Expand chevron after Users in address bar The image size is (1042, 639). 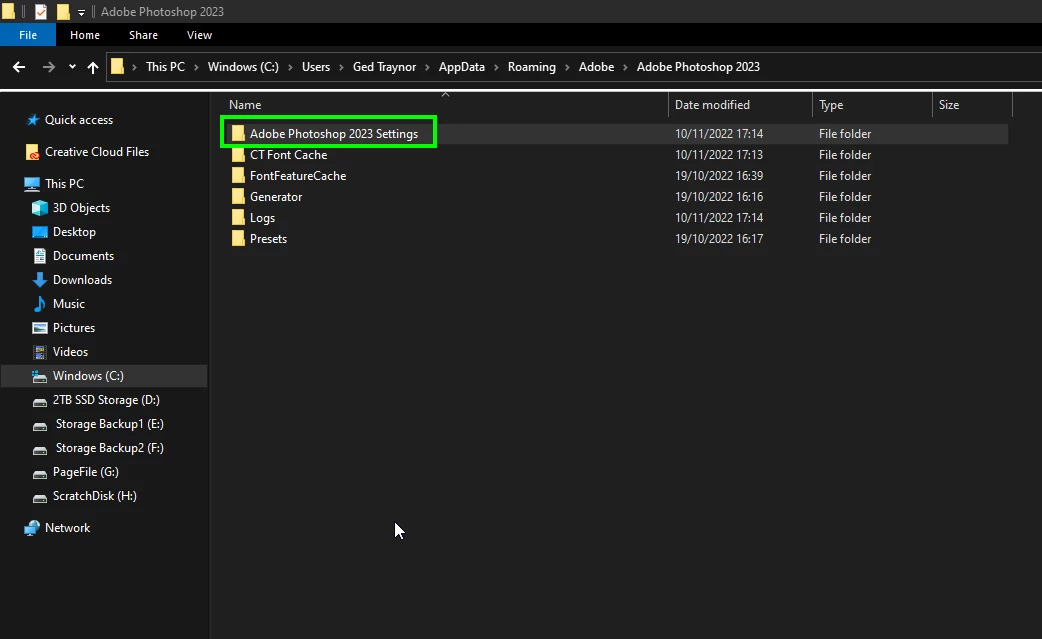[x=342, y=67]
